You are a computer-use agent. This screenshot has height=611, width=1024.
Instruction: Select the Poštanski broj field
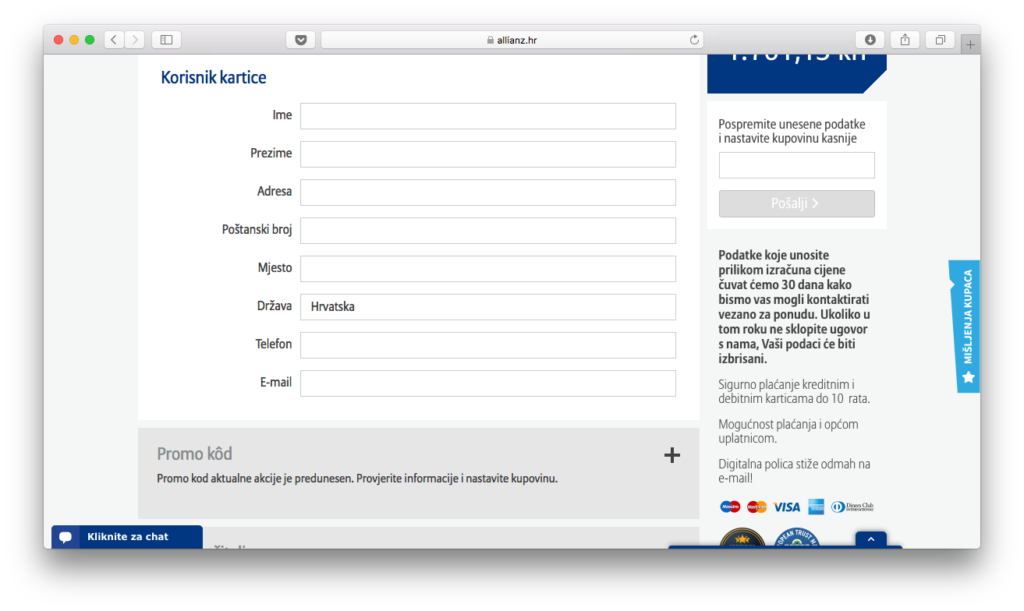[x=488, y=231]
